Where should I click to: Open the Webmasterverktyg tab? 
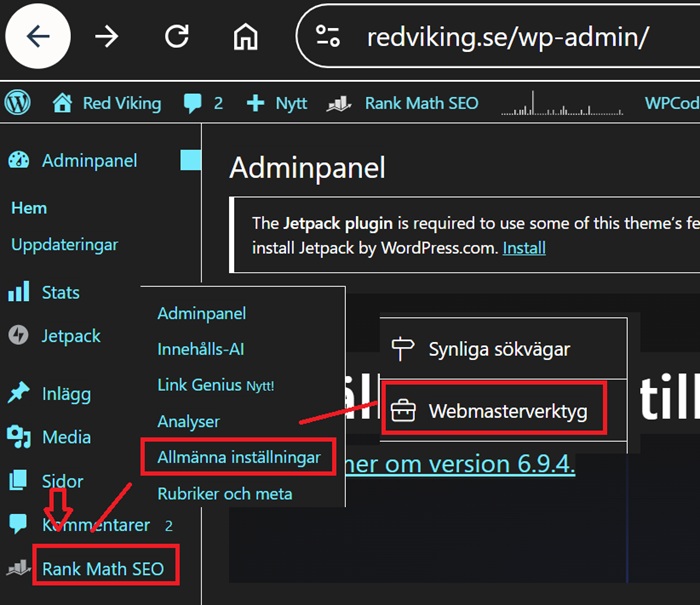(x=507, y=411)
